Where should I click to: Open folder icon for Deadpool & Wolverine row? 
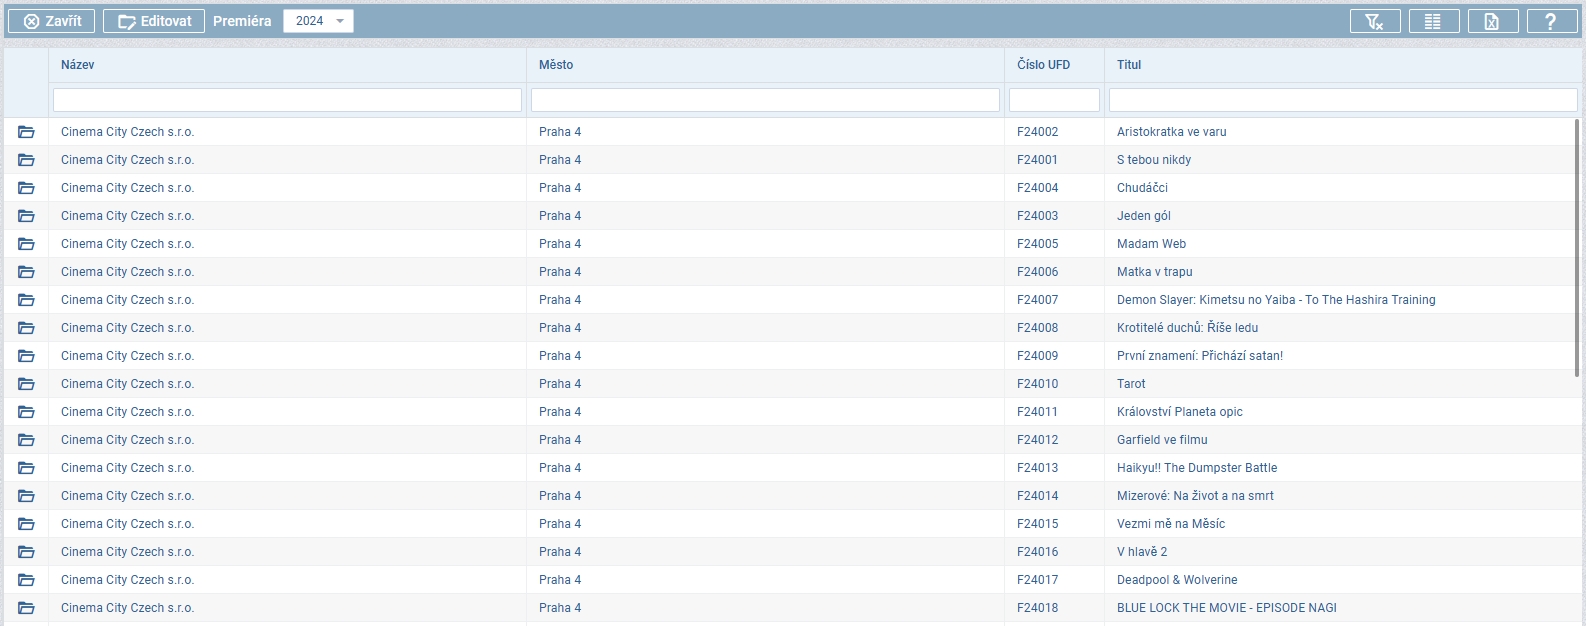pos(26,580)
